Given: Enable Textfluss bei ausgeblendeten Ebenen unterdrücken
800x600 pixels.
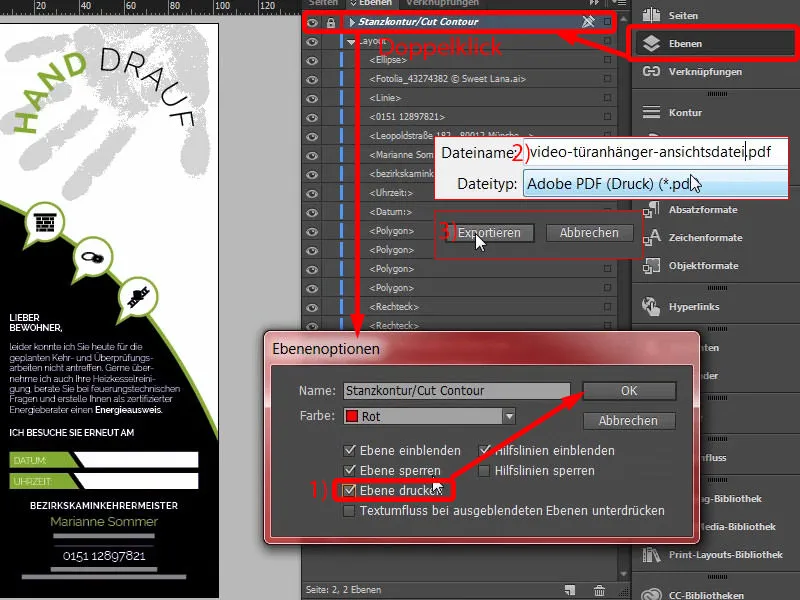Looking at the screenshot, I should [349, 511].
